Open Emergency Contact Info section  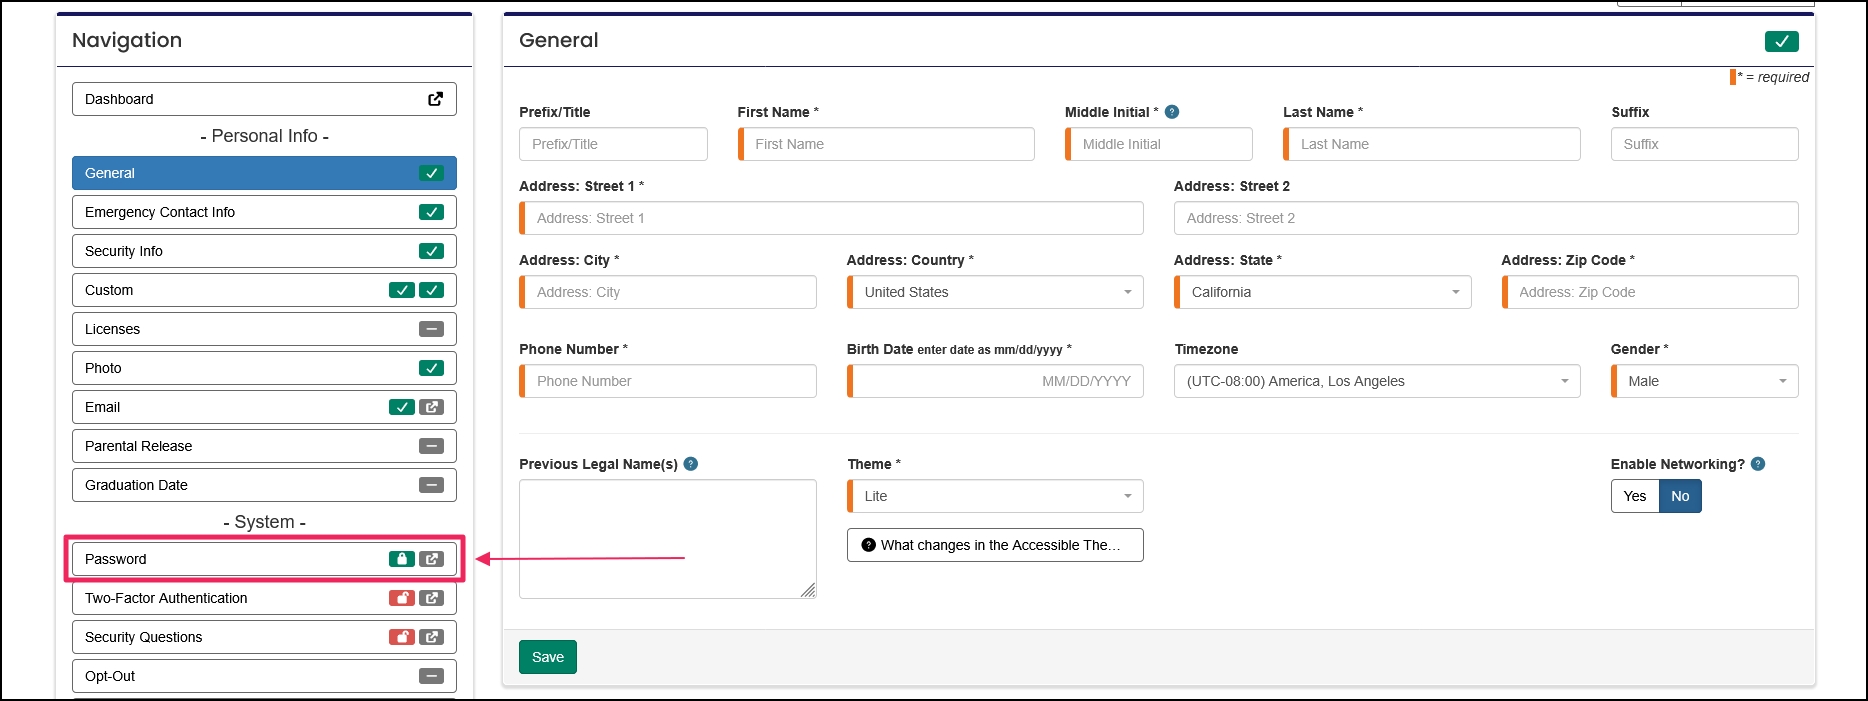point(264,212)
